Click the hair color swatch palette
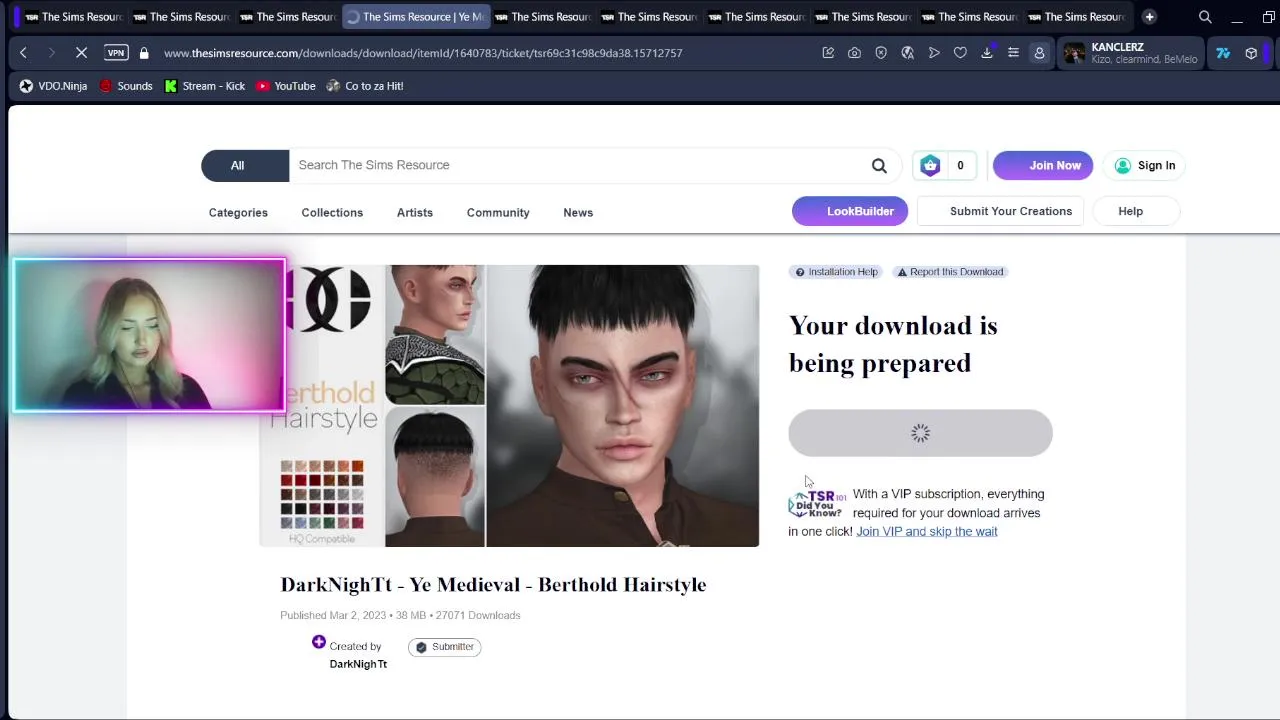1280x720 pixels. click(322, 494)
